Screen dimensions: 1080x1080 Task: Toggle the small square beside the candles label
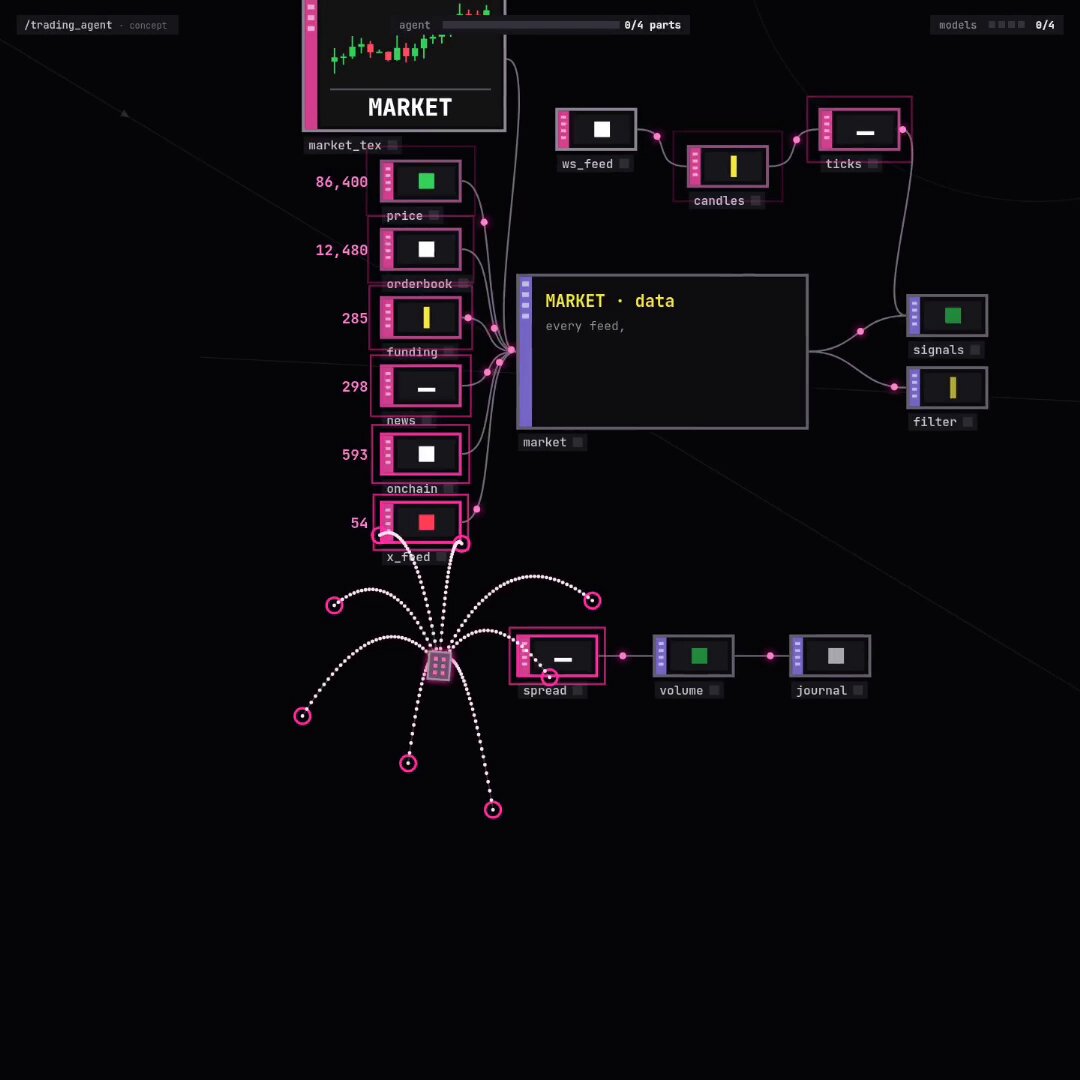[x=756, y=200]
